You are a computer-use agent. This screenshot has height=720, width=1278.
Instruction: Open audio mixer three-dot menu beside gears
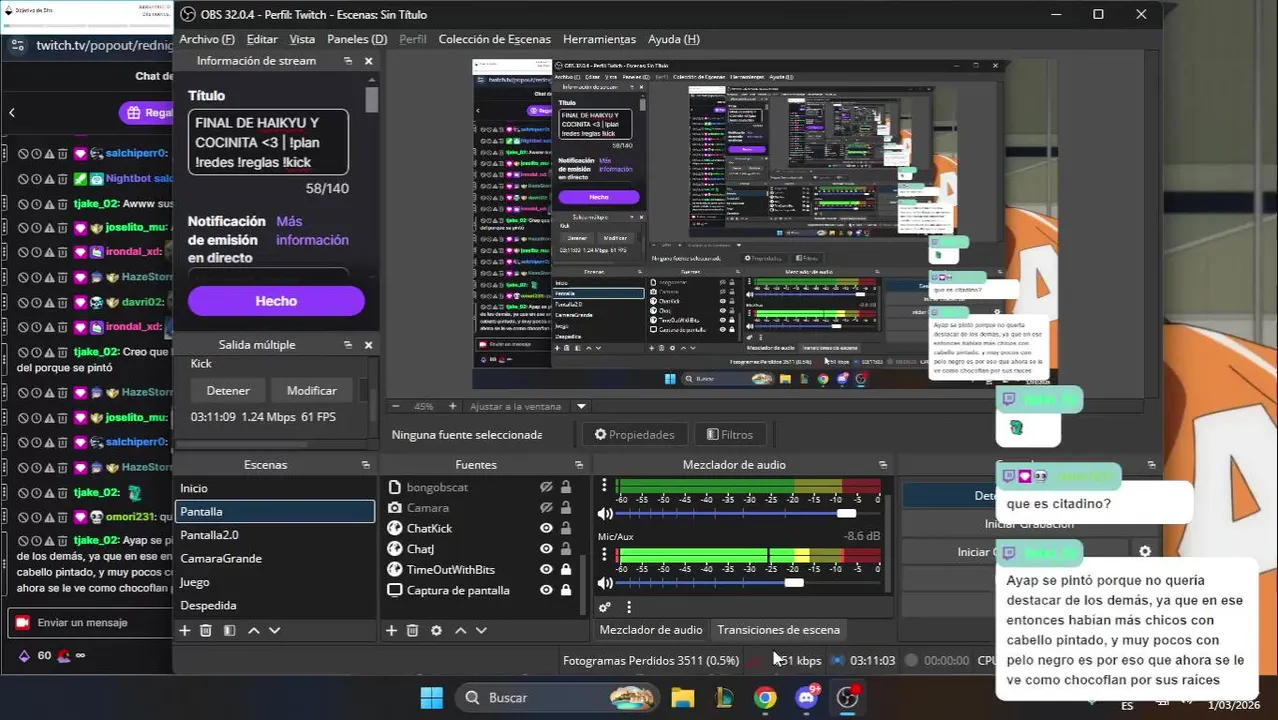coord(629,607)
